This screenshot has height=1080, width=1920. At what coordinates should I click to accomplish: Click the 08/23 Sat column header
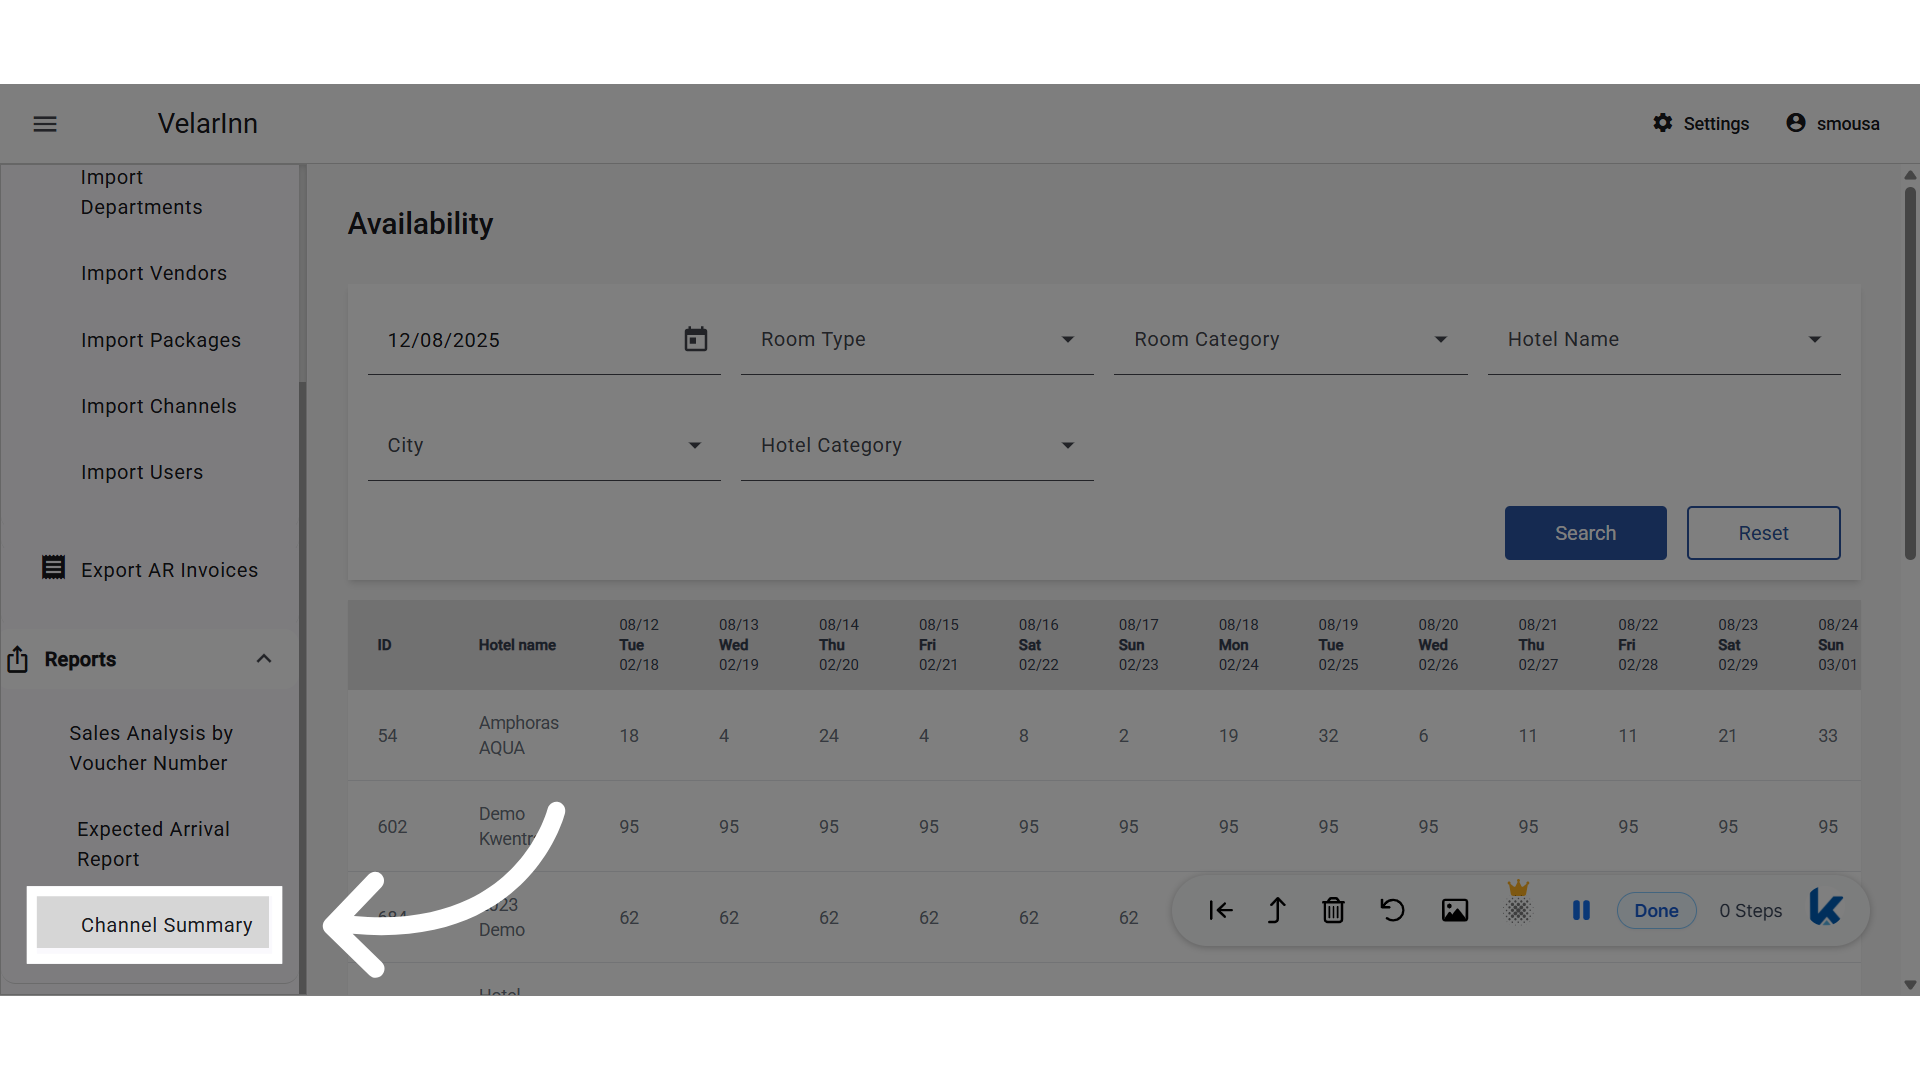click(1738, 645)
